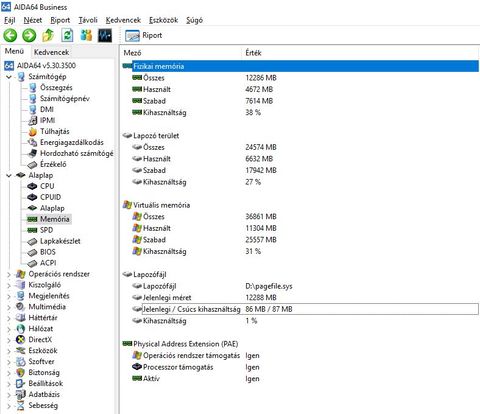Open the monitor diagnostics graph toolbar icon
The image size is (480, 414).
point(105,35)
